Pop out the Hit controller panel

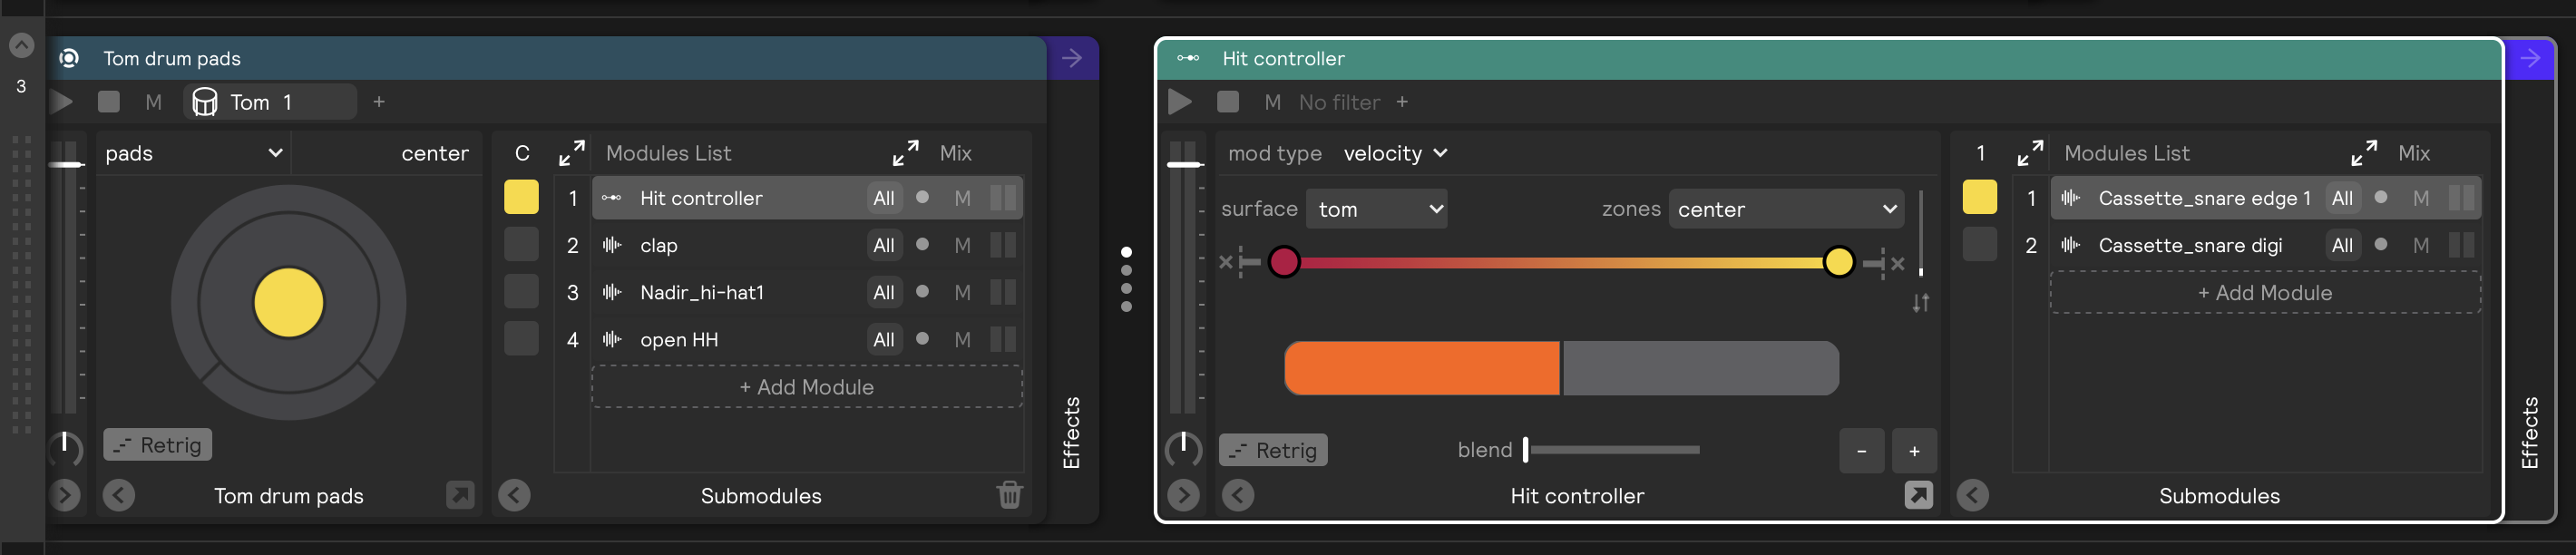point(1918,495)
